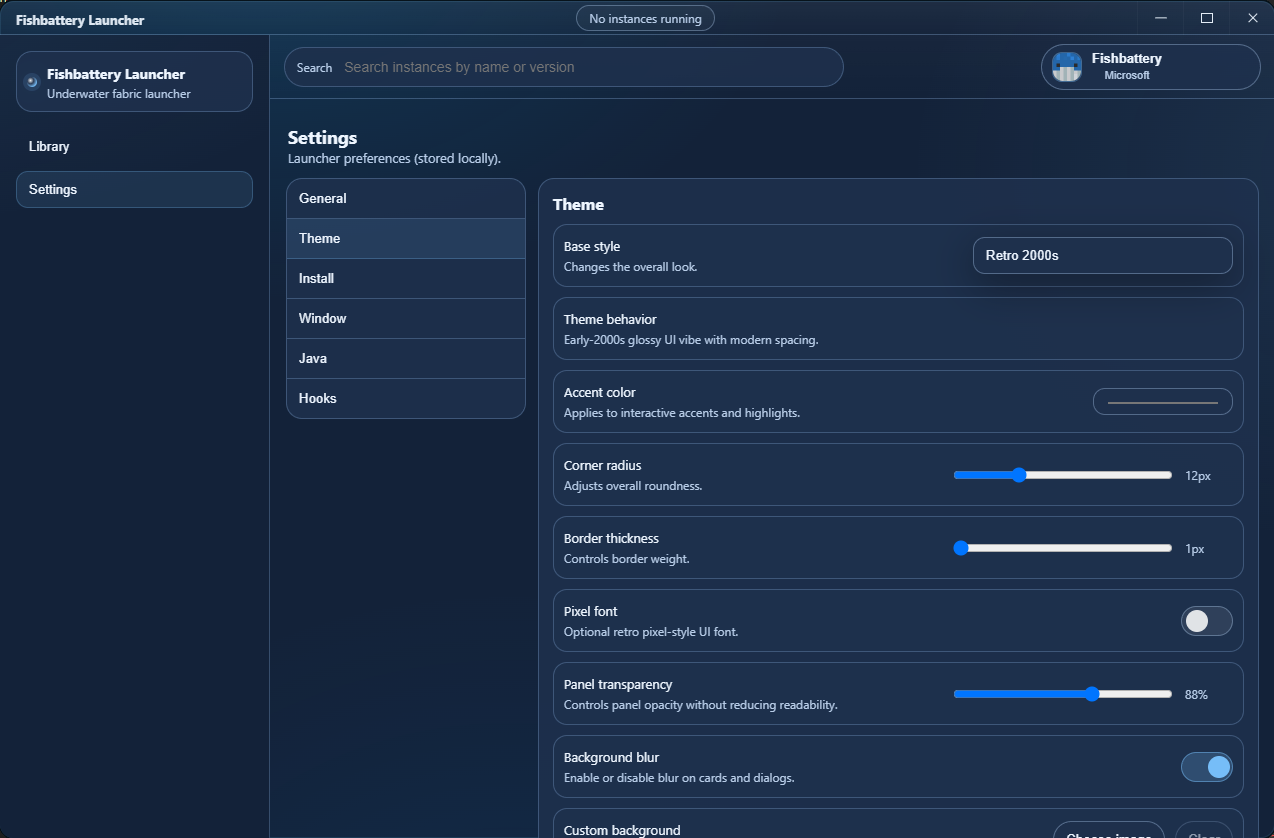Open the Base style dropdown showing Retro 2000s
The width and height of the screenshot is (1274, 838).
[1102, 255]
